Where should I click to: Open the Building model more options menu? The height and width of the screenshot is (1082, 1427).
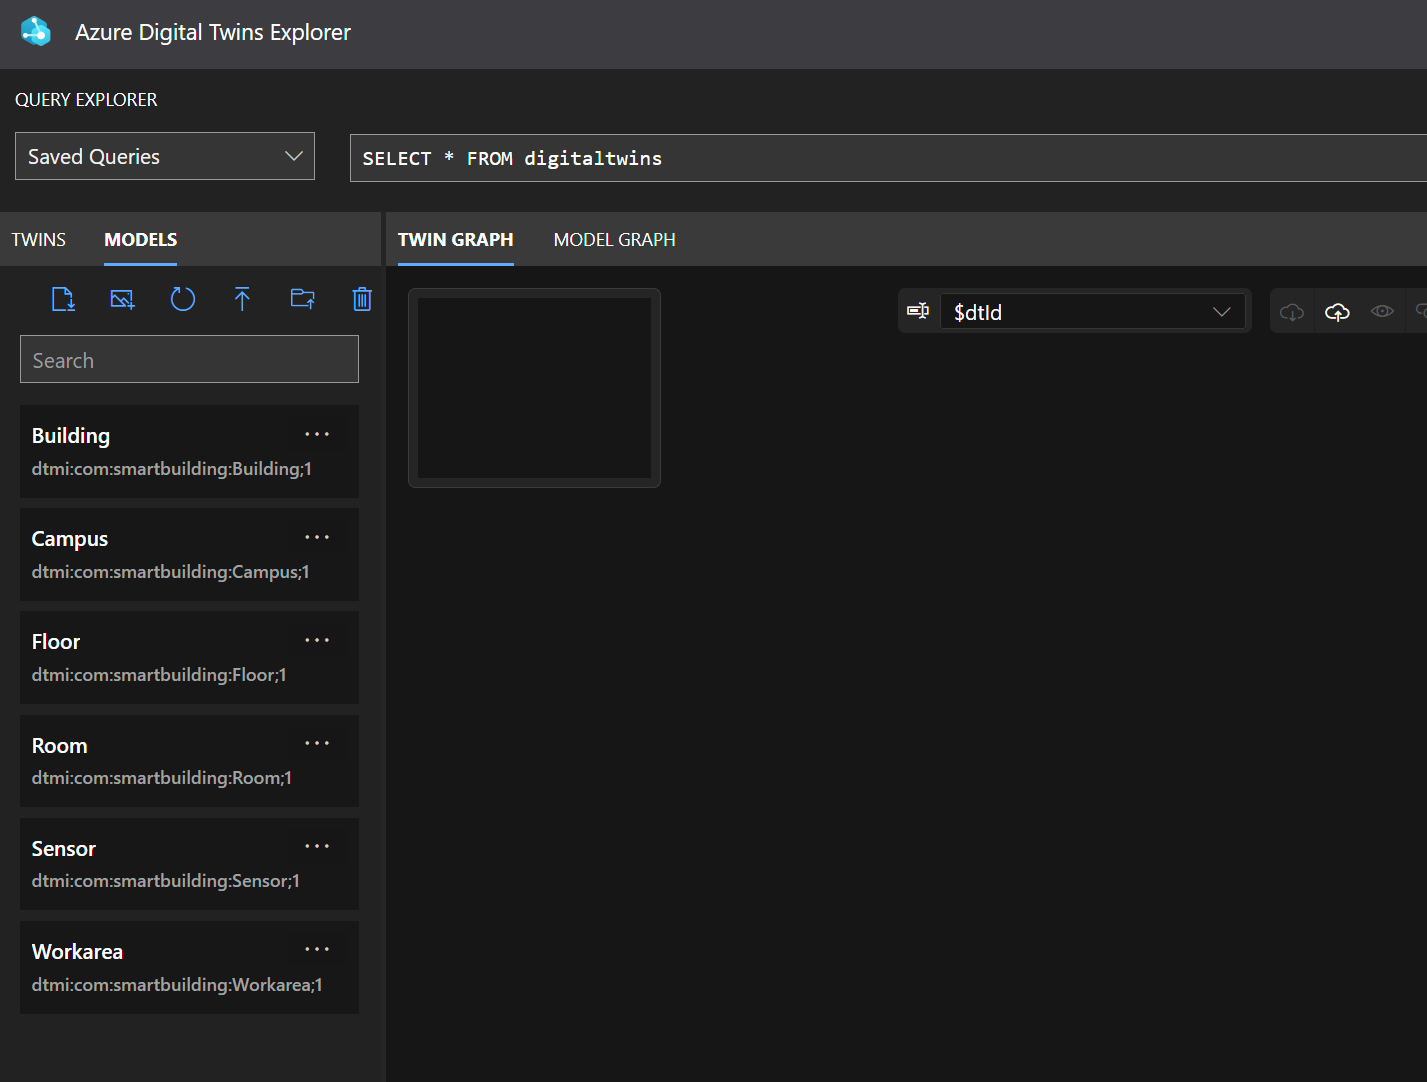coord(317,434)
